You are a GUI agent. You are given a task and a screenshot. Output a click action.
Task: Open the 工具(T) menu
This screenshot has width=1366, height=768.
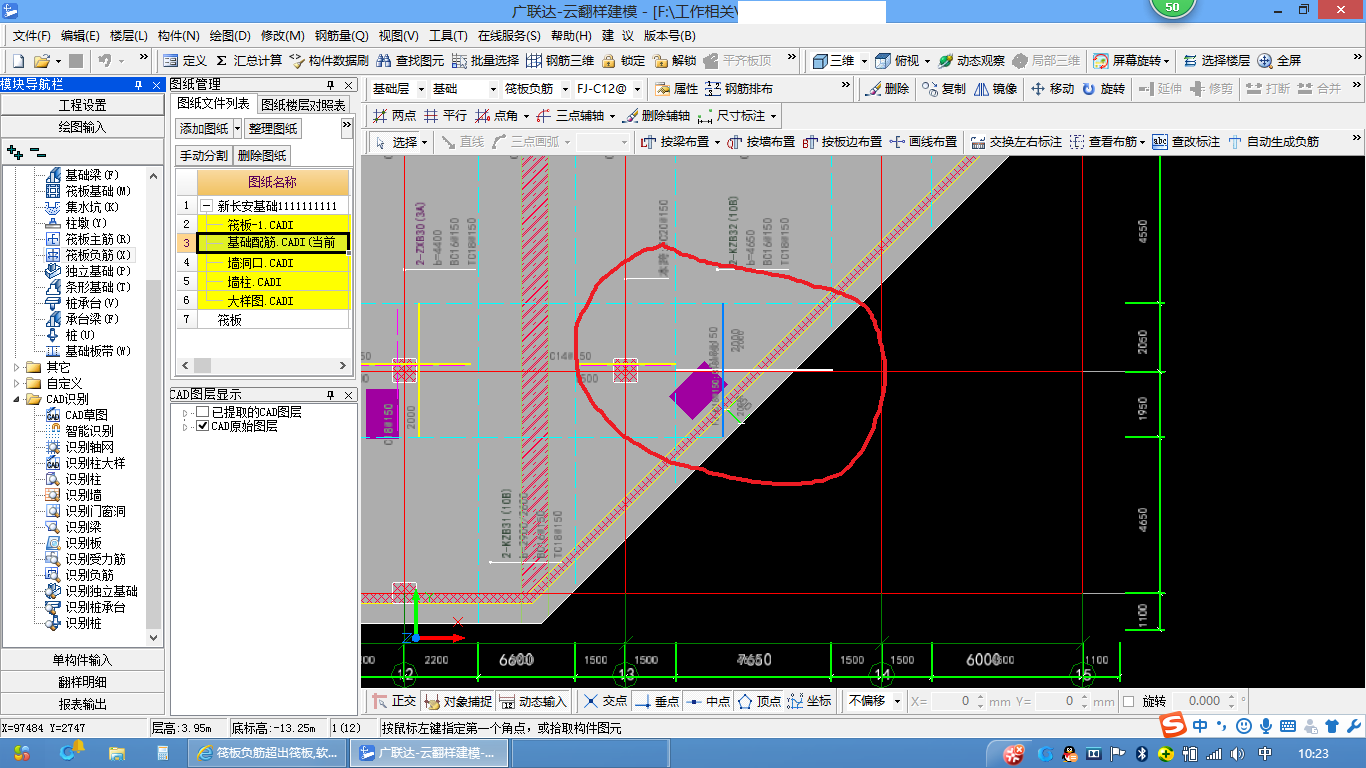point(448,35)
